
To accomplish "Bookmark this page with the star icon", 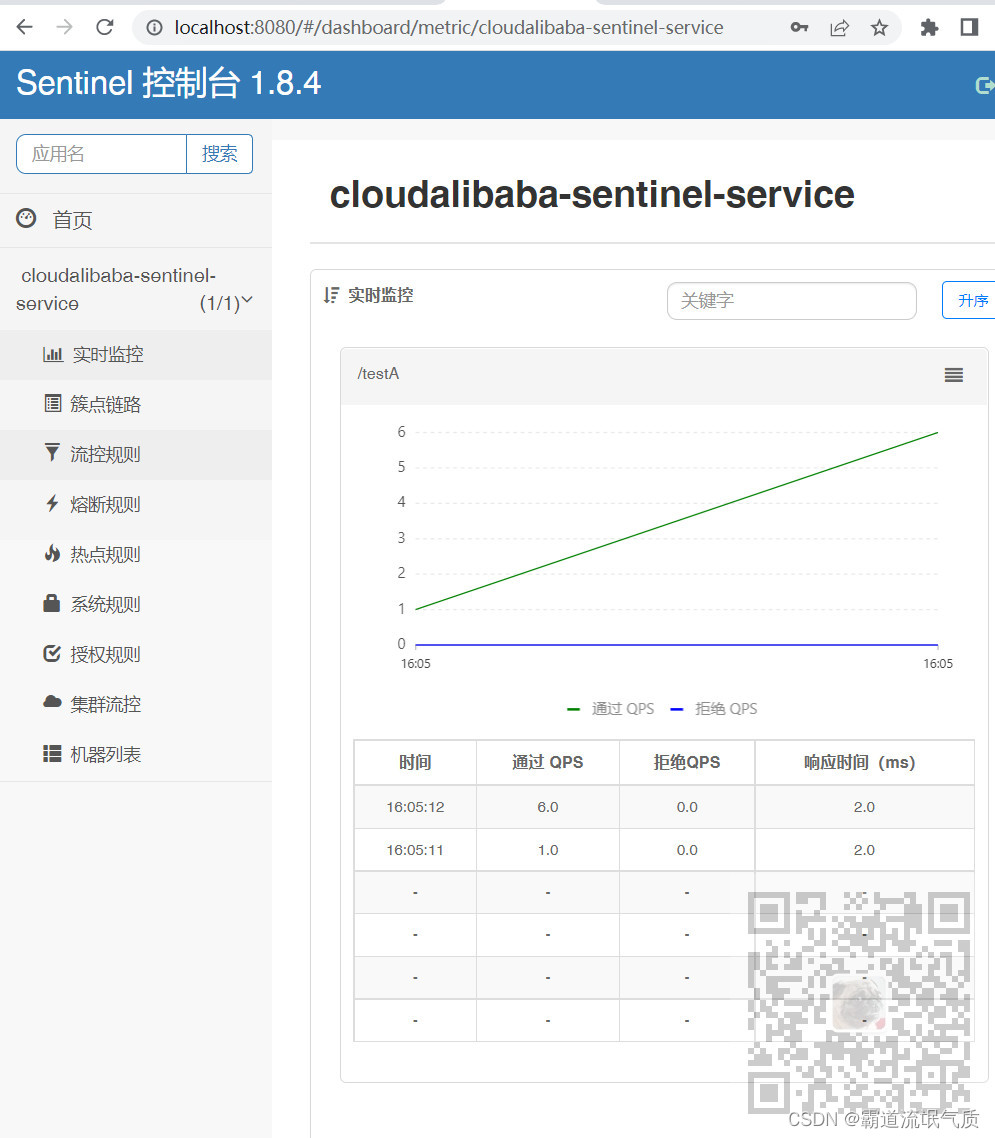I will [x=879, y=28].
